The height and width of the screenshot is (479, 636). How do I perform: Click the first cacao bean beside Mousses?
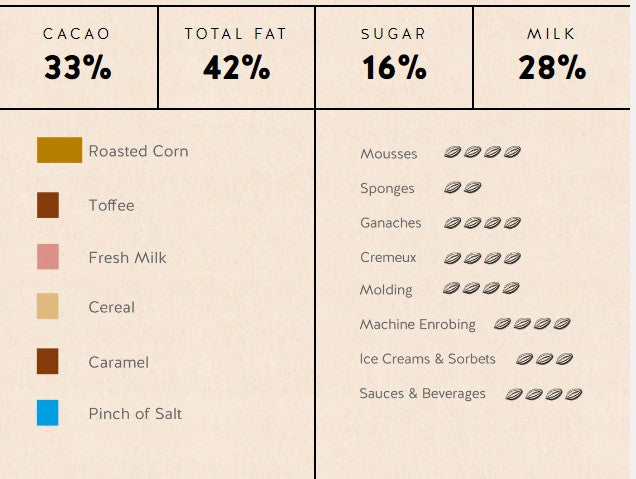pyautogui.click(x=452, y=152)
